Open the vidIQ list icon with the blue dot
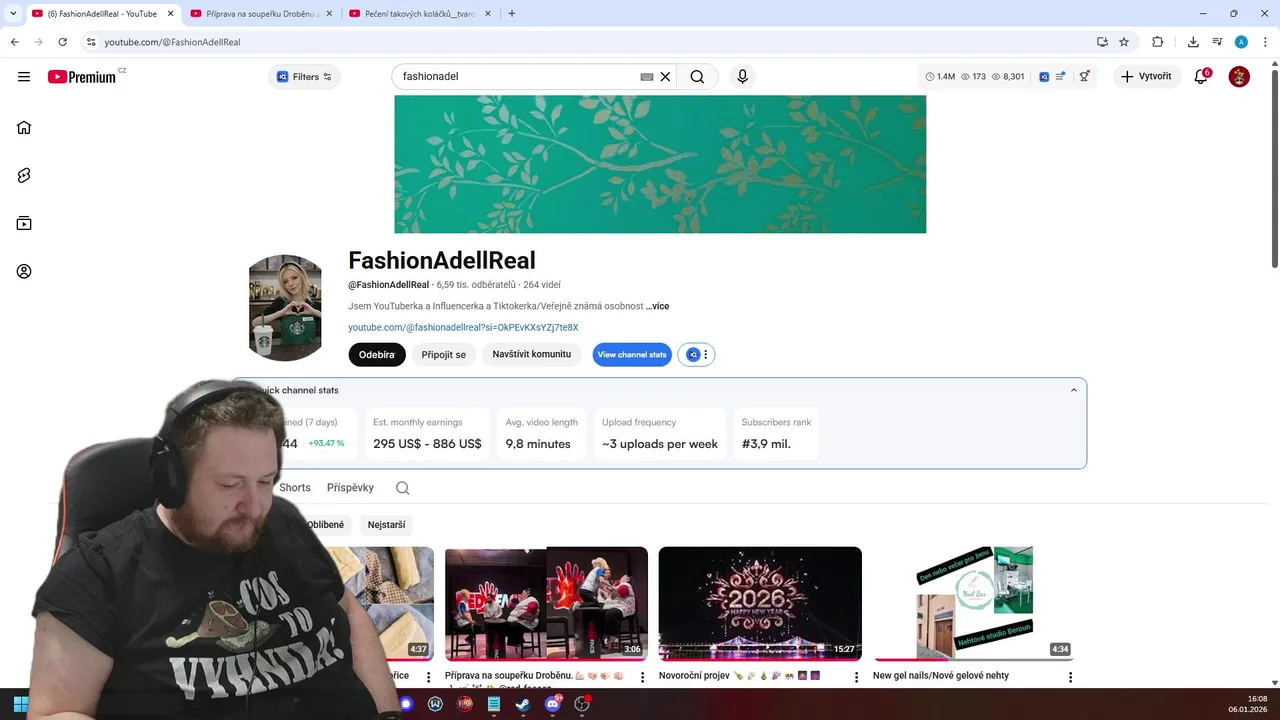The width and height of the screenshot is (1280, 720). [x=1060, y=77]
